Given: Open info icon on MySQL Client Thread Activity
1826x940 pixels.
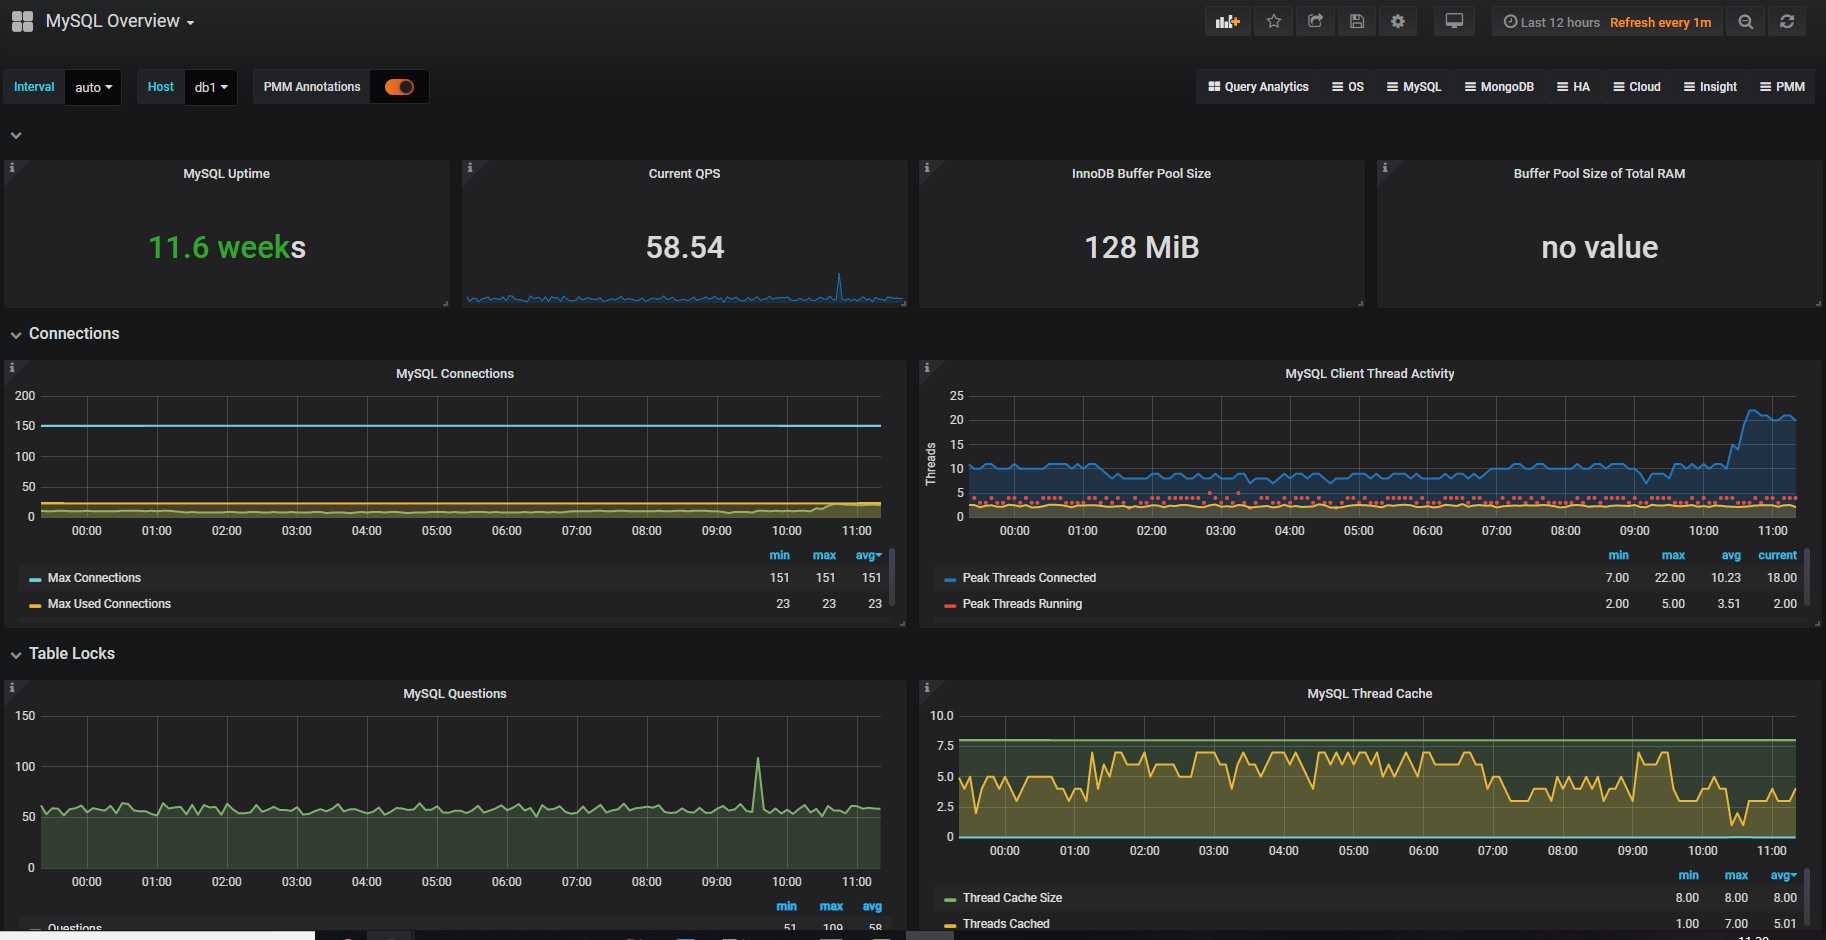Looking at the screenshot, I should coord(927,368).
